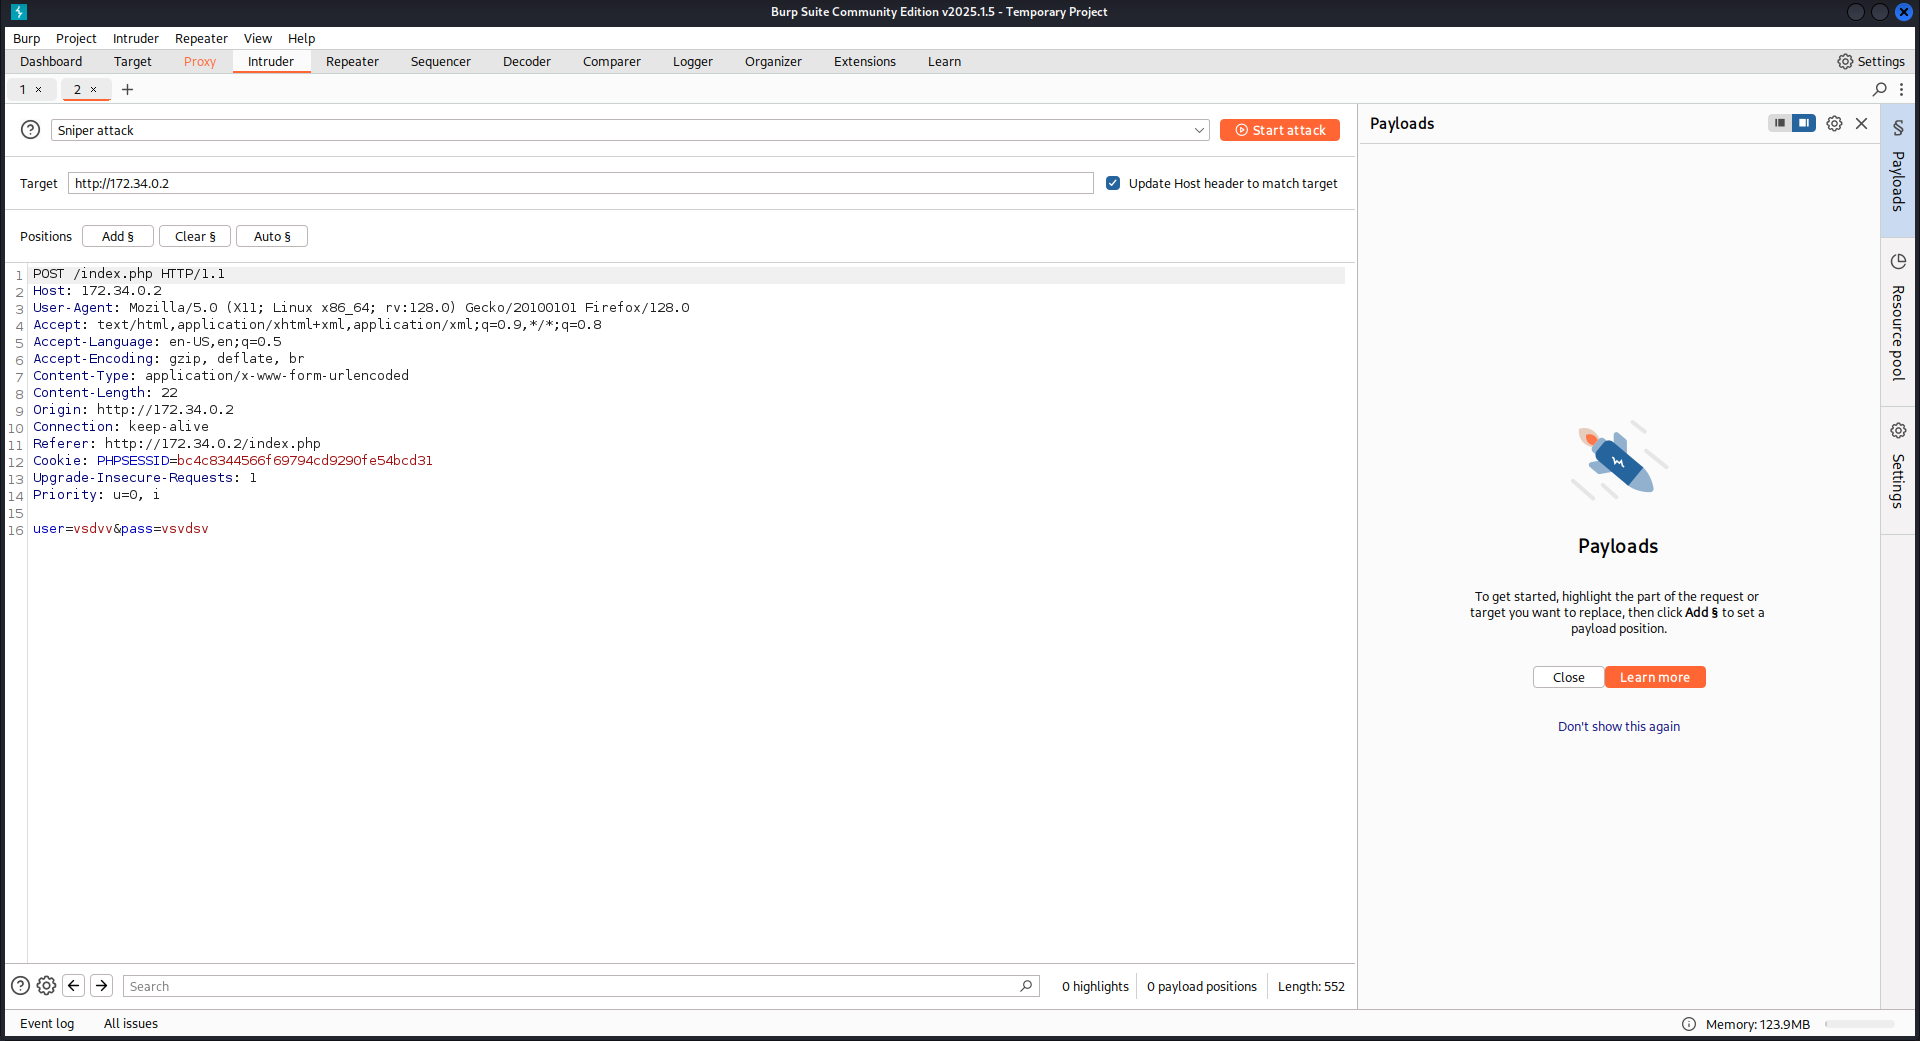1920x1041 pixels.
Task: Switch to the Target tab
Action: pyautogui.click(x=133, y=62)
